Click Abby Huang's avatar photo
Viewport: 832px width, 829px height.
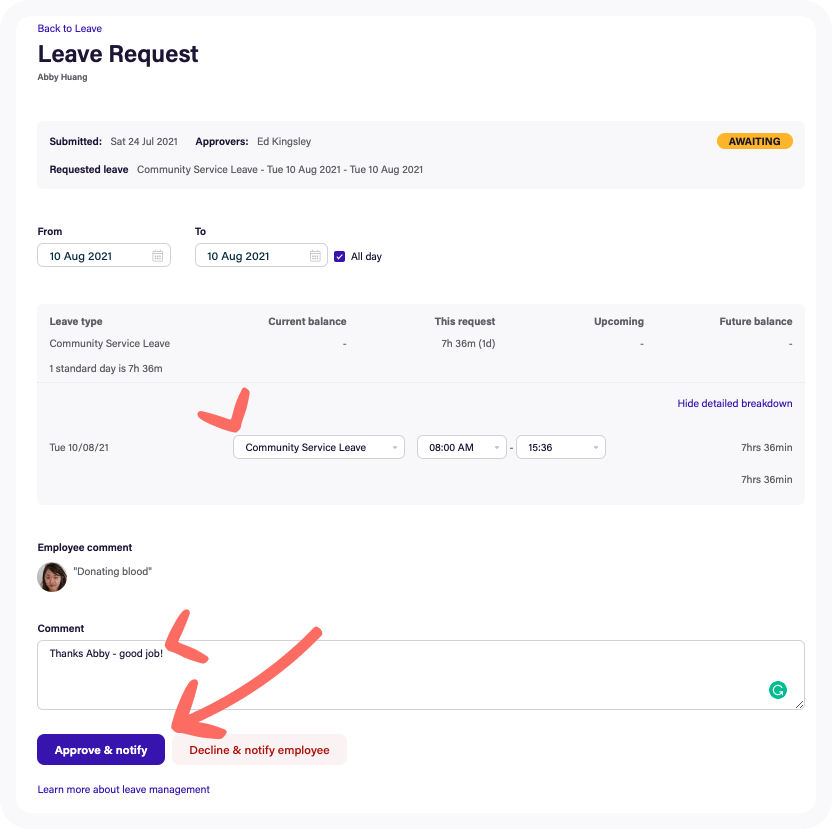point(52,576)
